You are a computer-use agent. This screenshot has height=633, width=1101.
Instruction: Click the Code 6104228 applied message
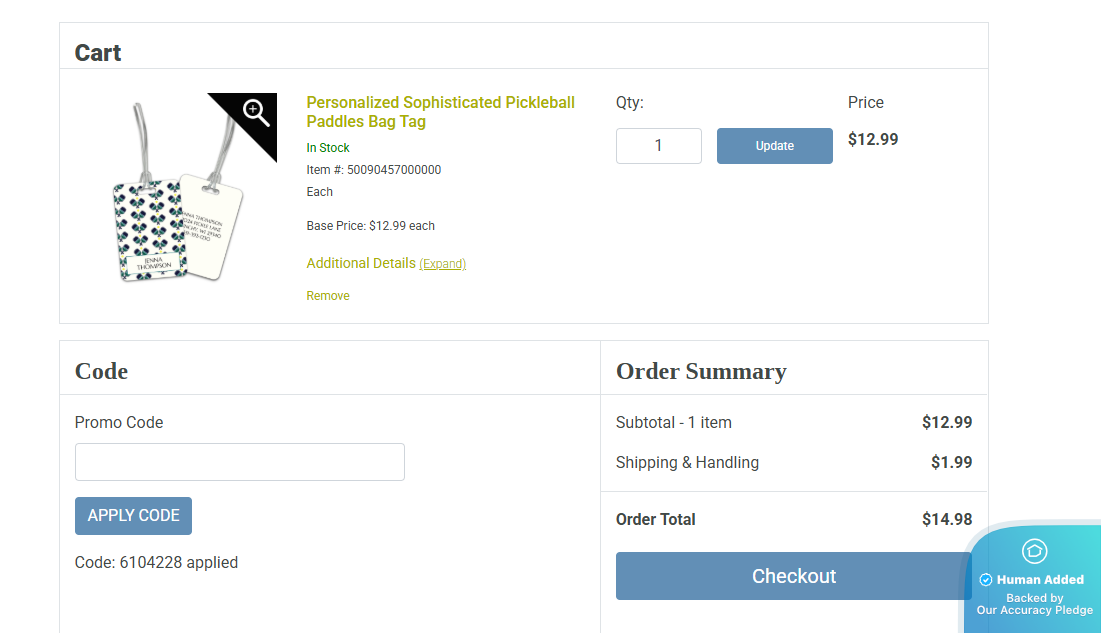156,563
